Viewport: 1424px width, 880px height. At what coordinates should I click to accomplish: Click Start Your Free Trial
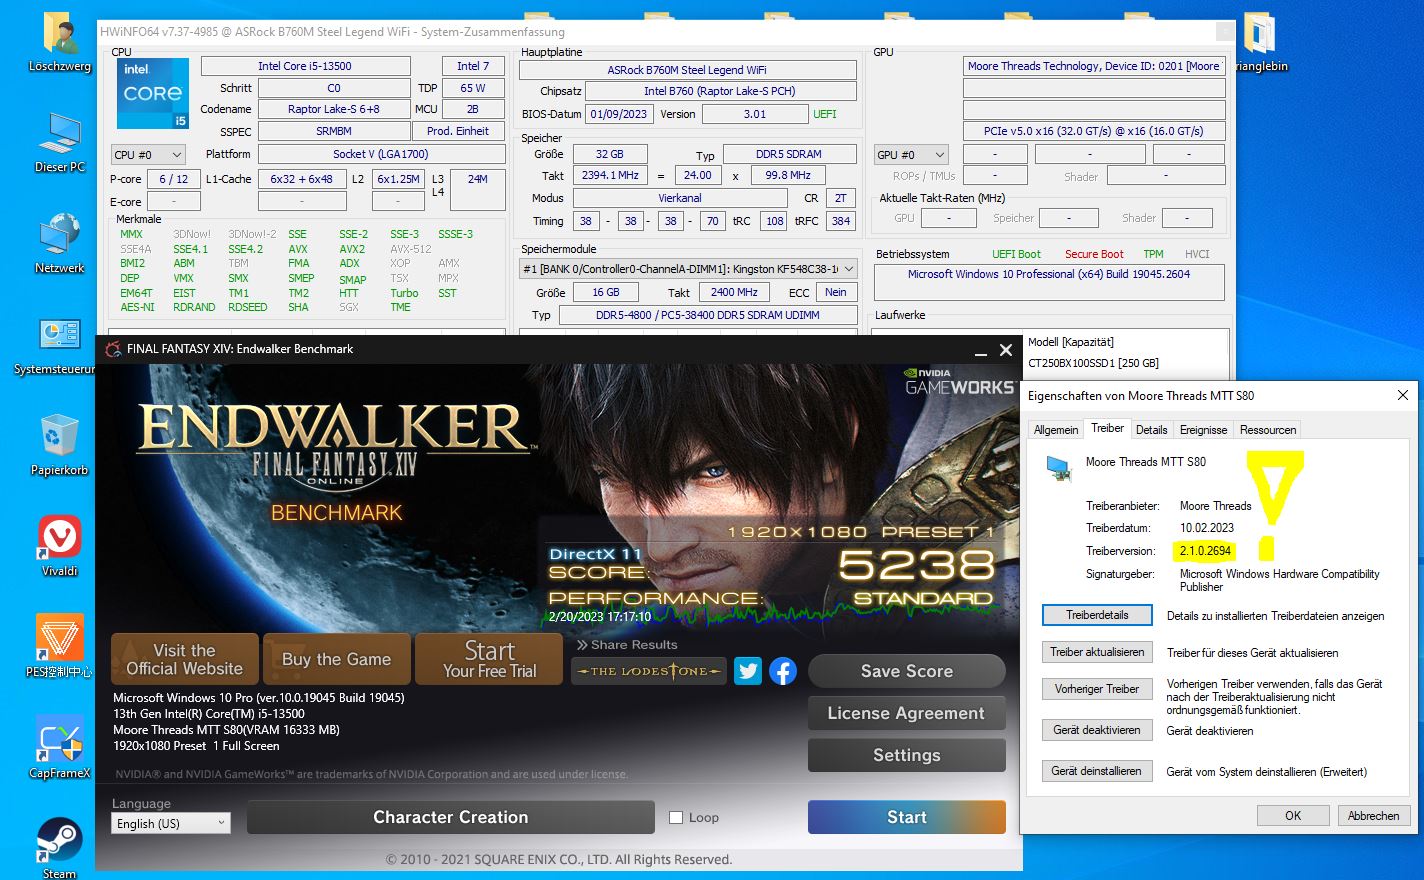coord(489,659)
